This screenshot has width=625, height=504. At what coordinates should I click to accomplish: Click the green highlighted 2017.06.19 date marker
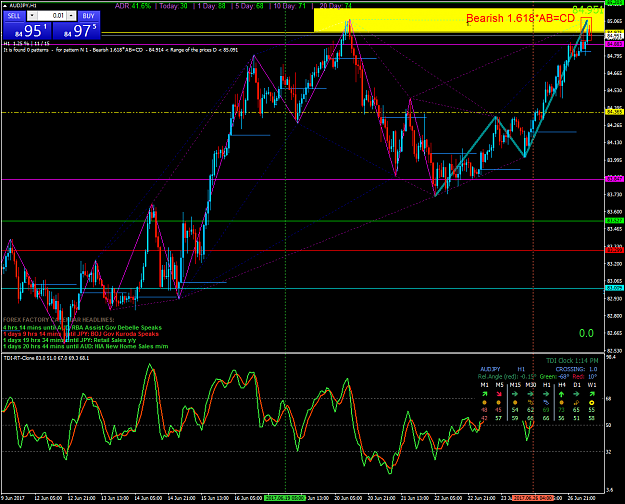(x=285, y=498)
